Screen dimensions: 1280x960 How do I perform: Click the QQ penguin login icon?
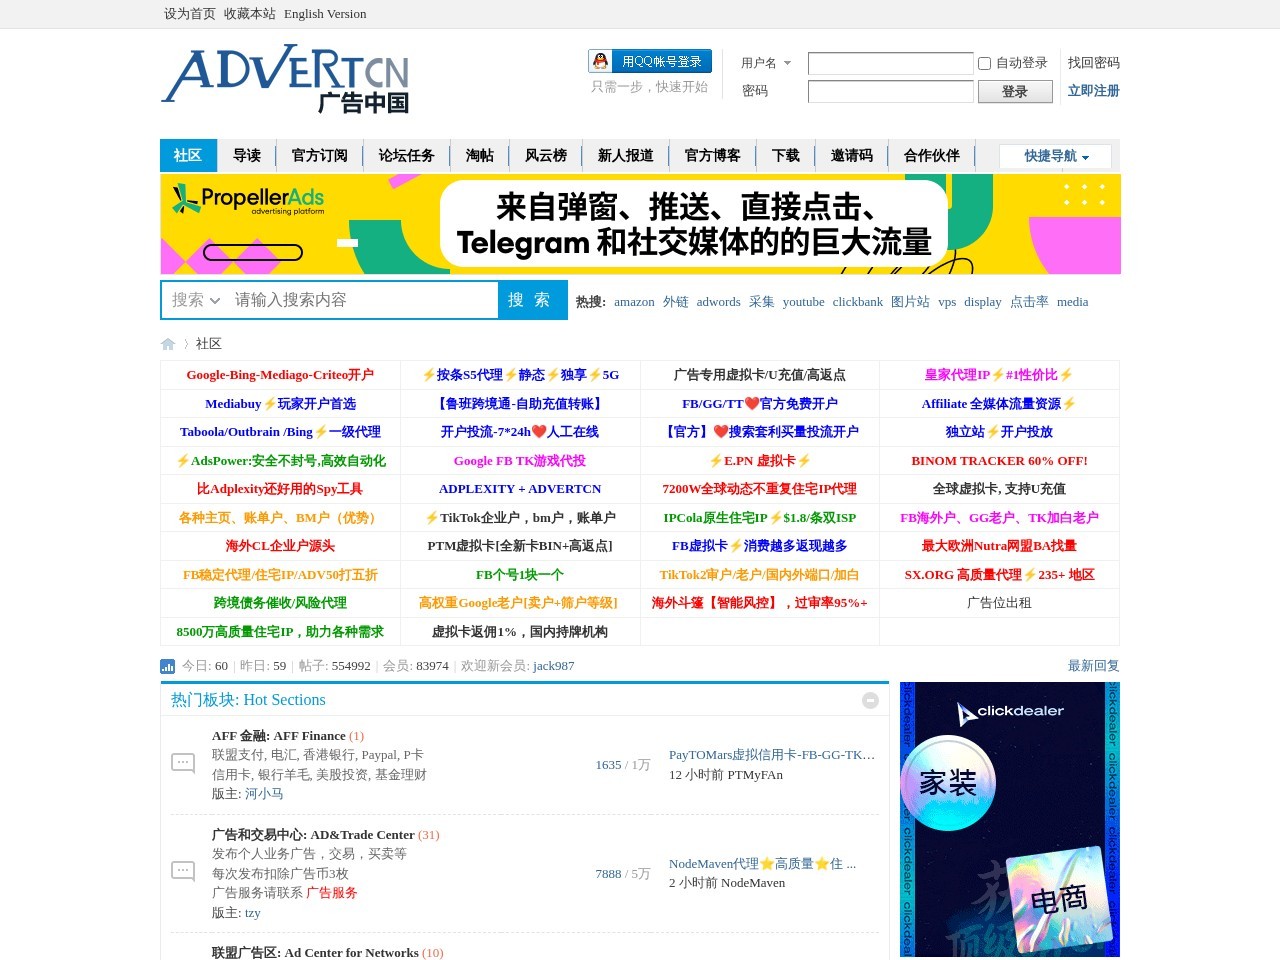(599, 60)
